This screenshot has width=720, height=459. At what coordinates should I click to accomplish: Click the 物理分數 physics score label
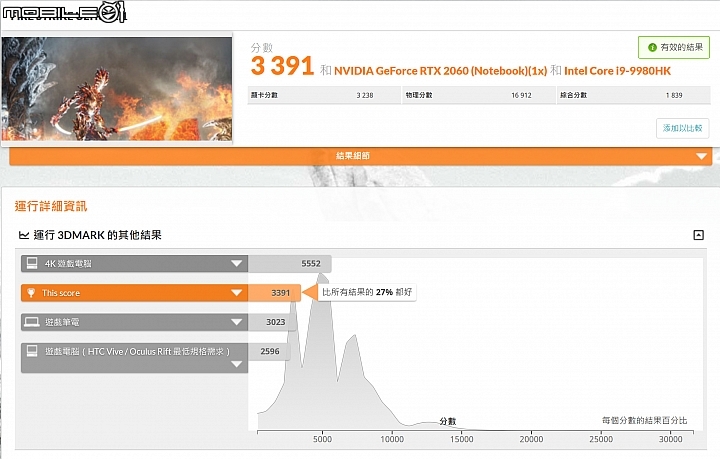point(419,95)
